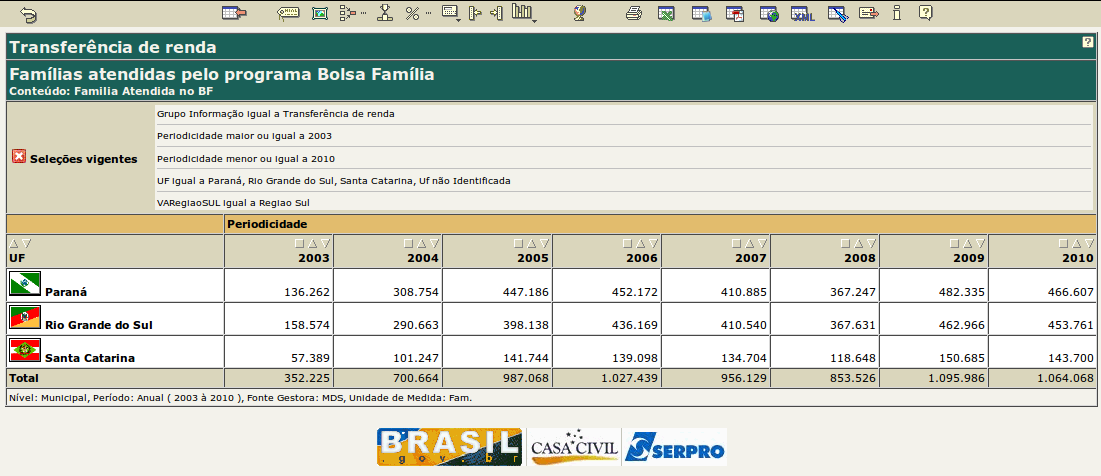1101x476 pixels.
Task: Export the table to PDF
Action: (x=735, y=14)
